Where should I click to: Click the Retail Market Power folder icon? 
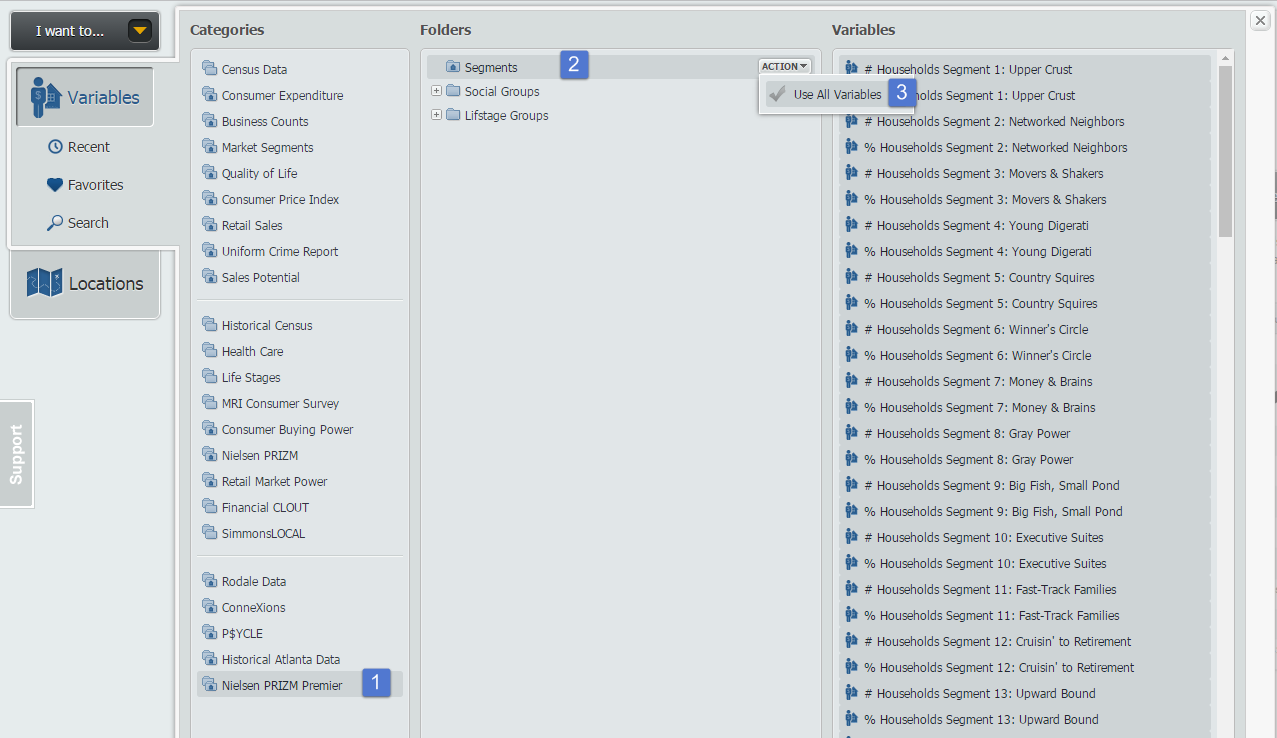pos(209,480)
